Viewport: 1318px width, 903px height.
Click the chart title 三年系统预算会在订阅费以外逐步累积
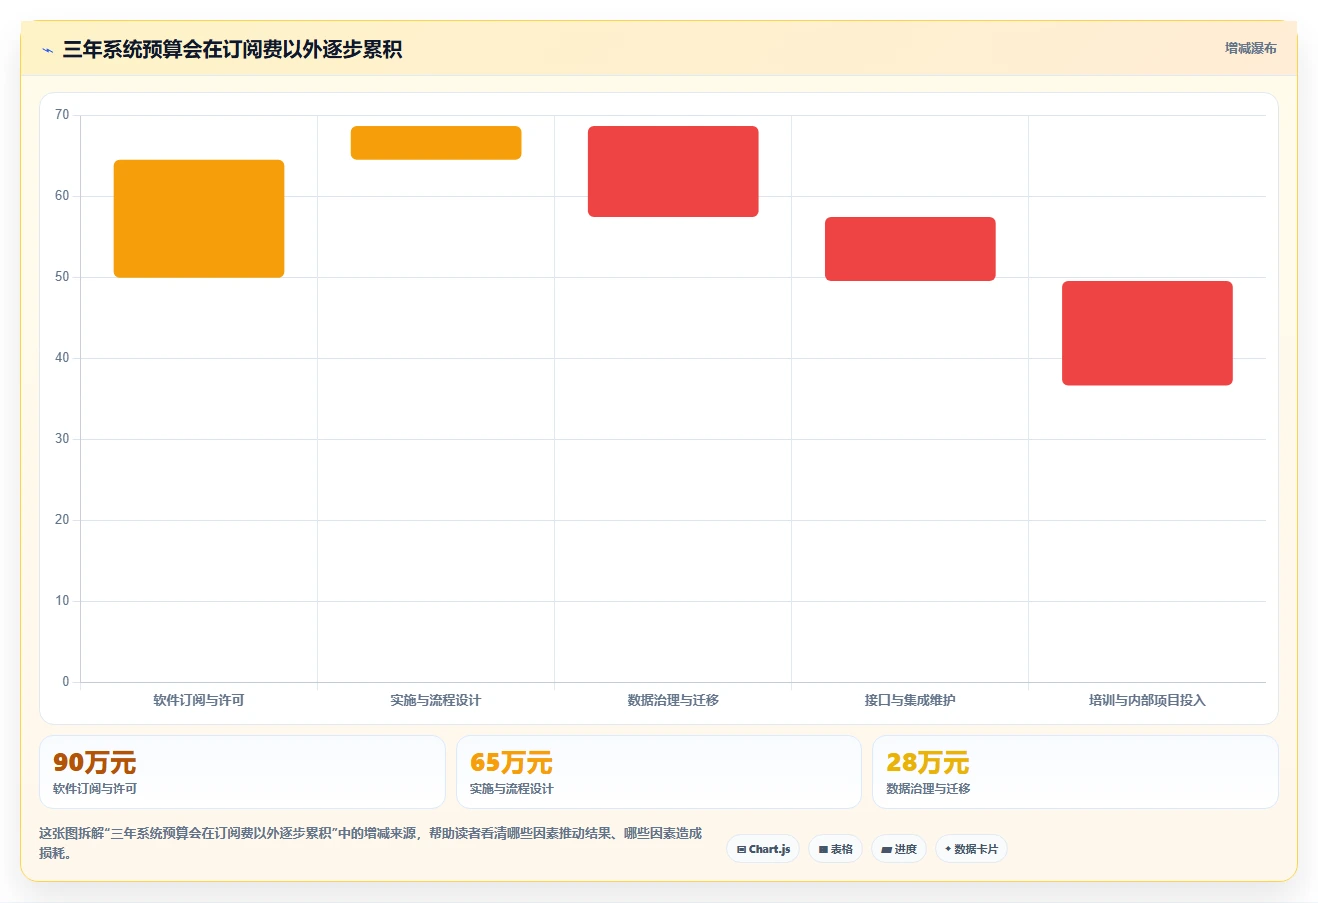pos(232,49)
